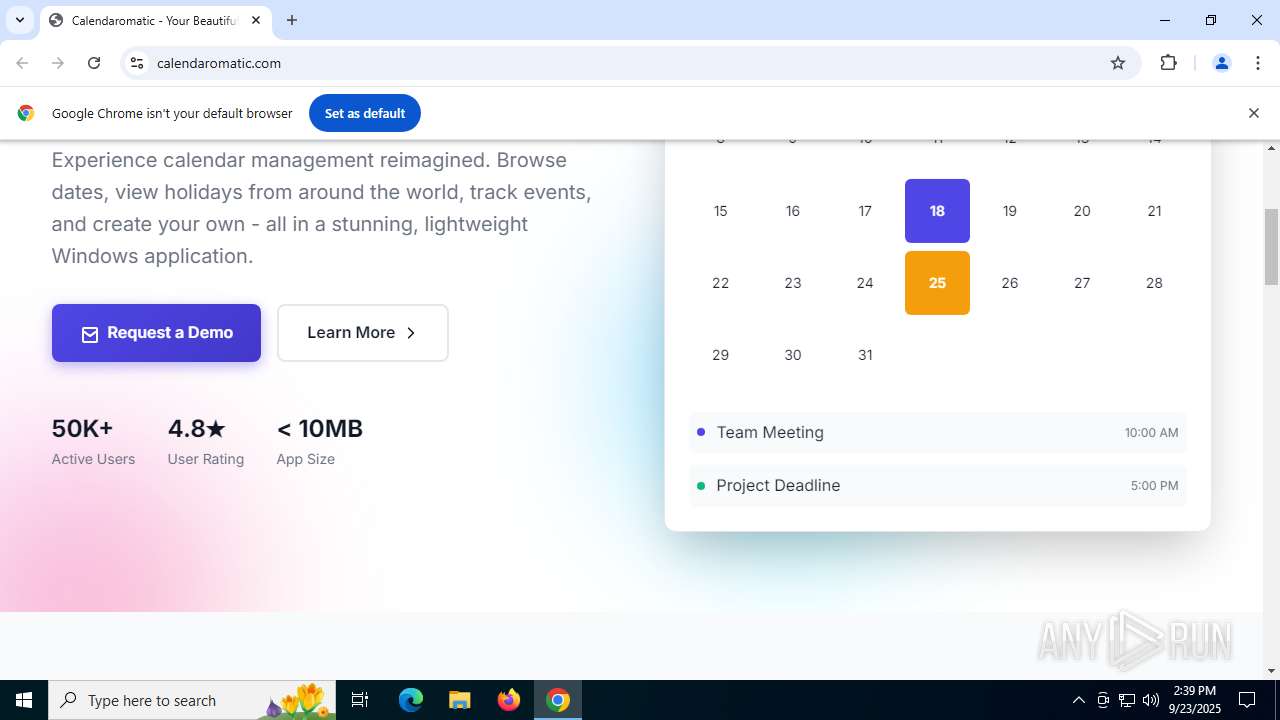Click the 5:00 PM event time

click(1154, 486)
